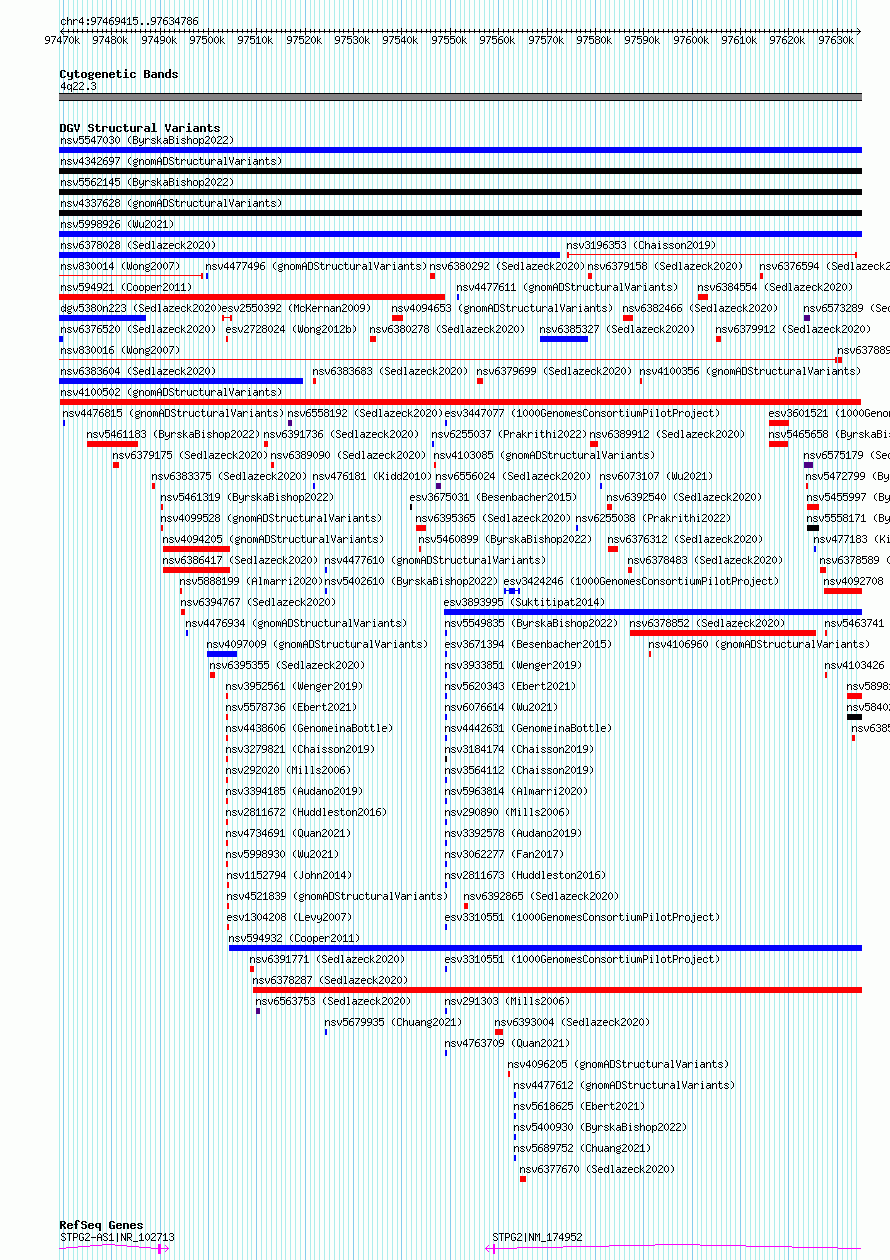890x1260 pixels.
Task: Open the STPG2|NM_174952 gene label
Action: (537, 1237)
